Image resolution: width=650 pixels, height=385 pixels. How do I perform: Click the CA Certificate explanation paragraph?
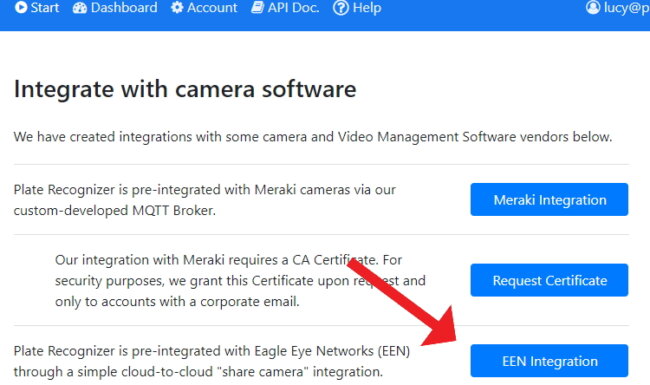point(240,281)
